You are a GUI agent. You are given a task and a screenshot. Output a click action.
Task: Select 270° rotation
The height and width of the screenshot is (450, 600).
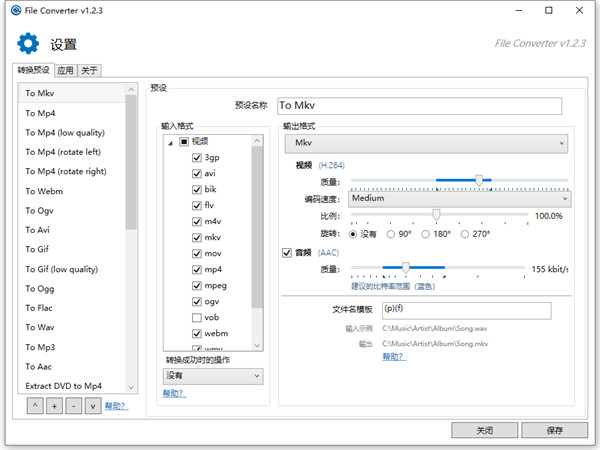(x=465, y=234)
